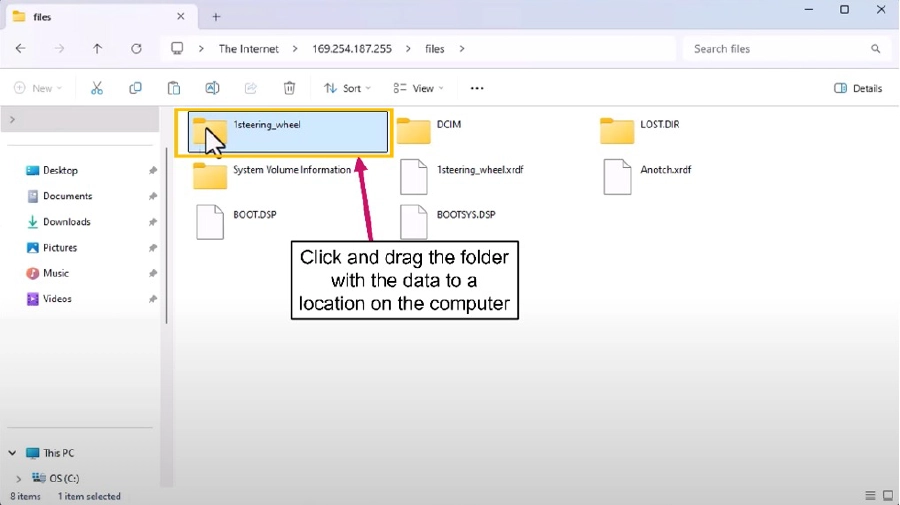Switch to large thumbnails view in status bar
The width and height of the screenshot is (900, 505).
pos(887,496)
